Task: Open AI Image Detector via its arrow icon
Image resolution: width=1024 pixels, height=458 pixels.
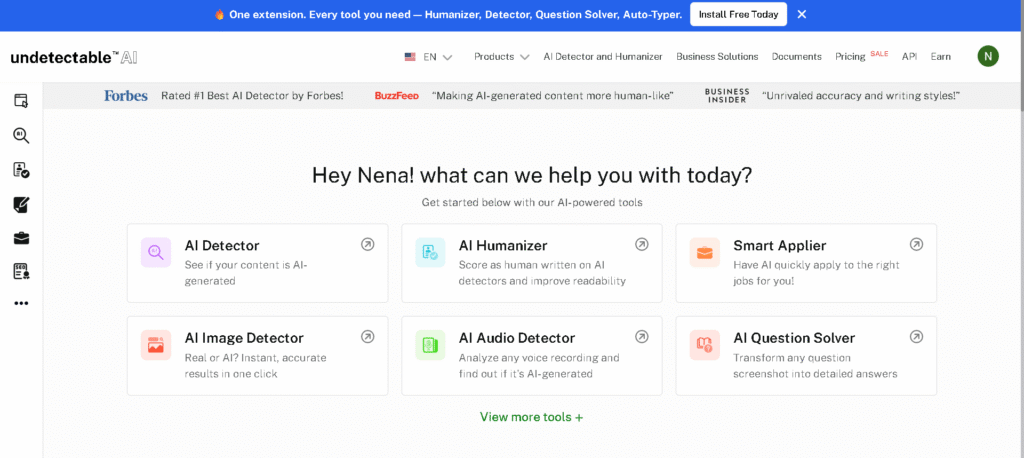Action: [368, 337]
